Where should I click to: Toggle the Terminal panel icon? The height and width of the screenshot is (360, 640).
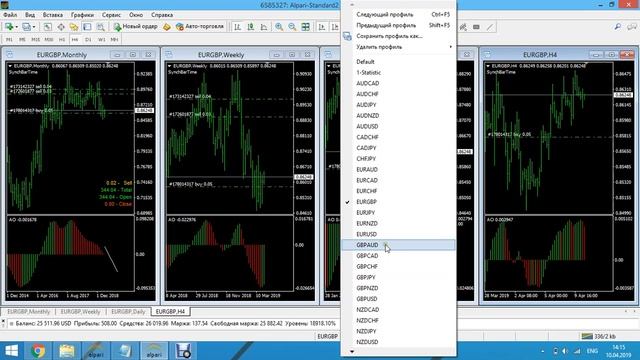pos(87,27)
